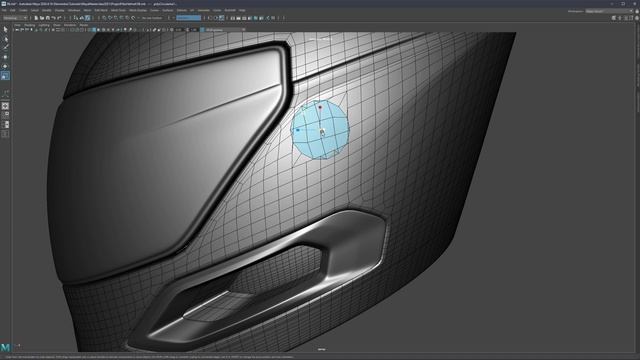Image resolution: width=640 pixels, height=360 pixels.
Task: Redo the action via status line
Action: [59, 18]
